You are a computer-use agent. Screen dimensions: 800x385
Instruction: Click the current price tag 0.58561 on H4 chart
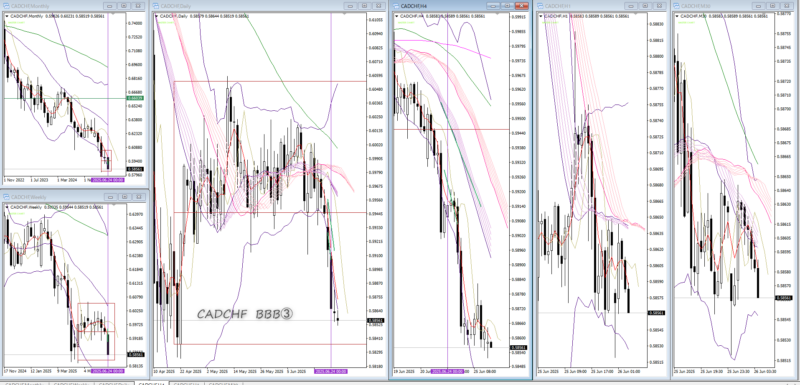(x=519, y=348)
